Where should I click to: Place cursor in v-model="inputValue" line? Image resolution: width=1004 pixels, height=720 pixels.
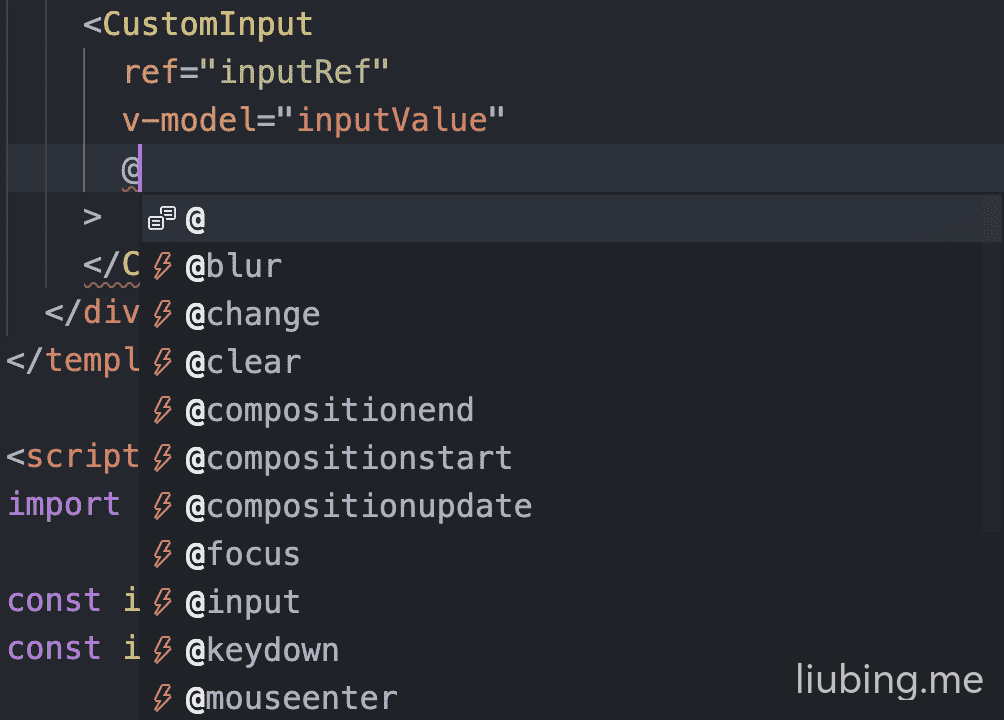click(x=313, y=120)
